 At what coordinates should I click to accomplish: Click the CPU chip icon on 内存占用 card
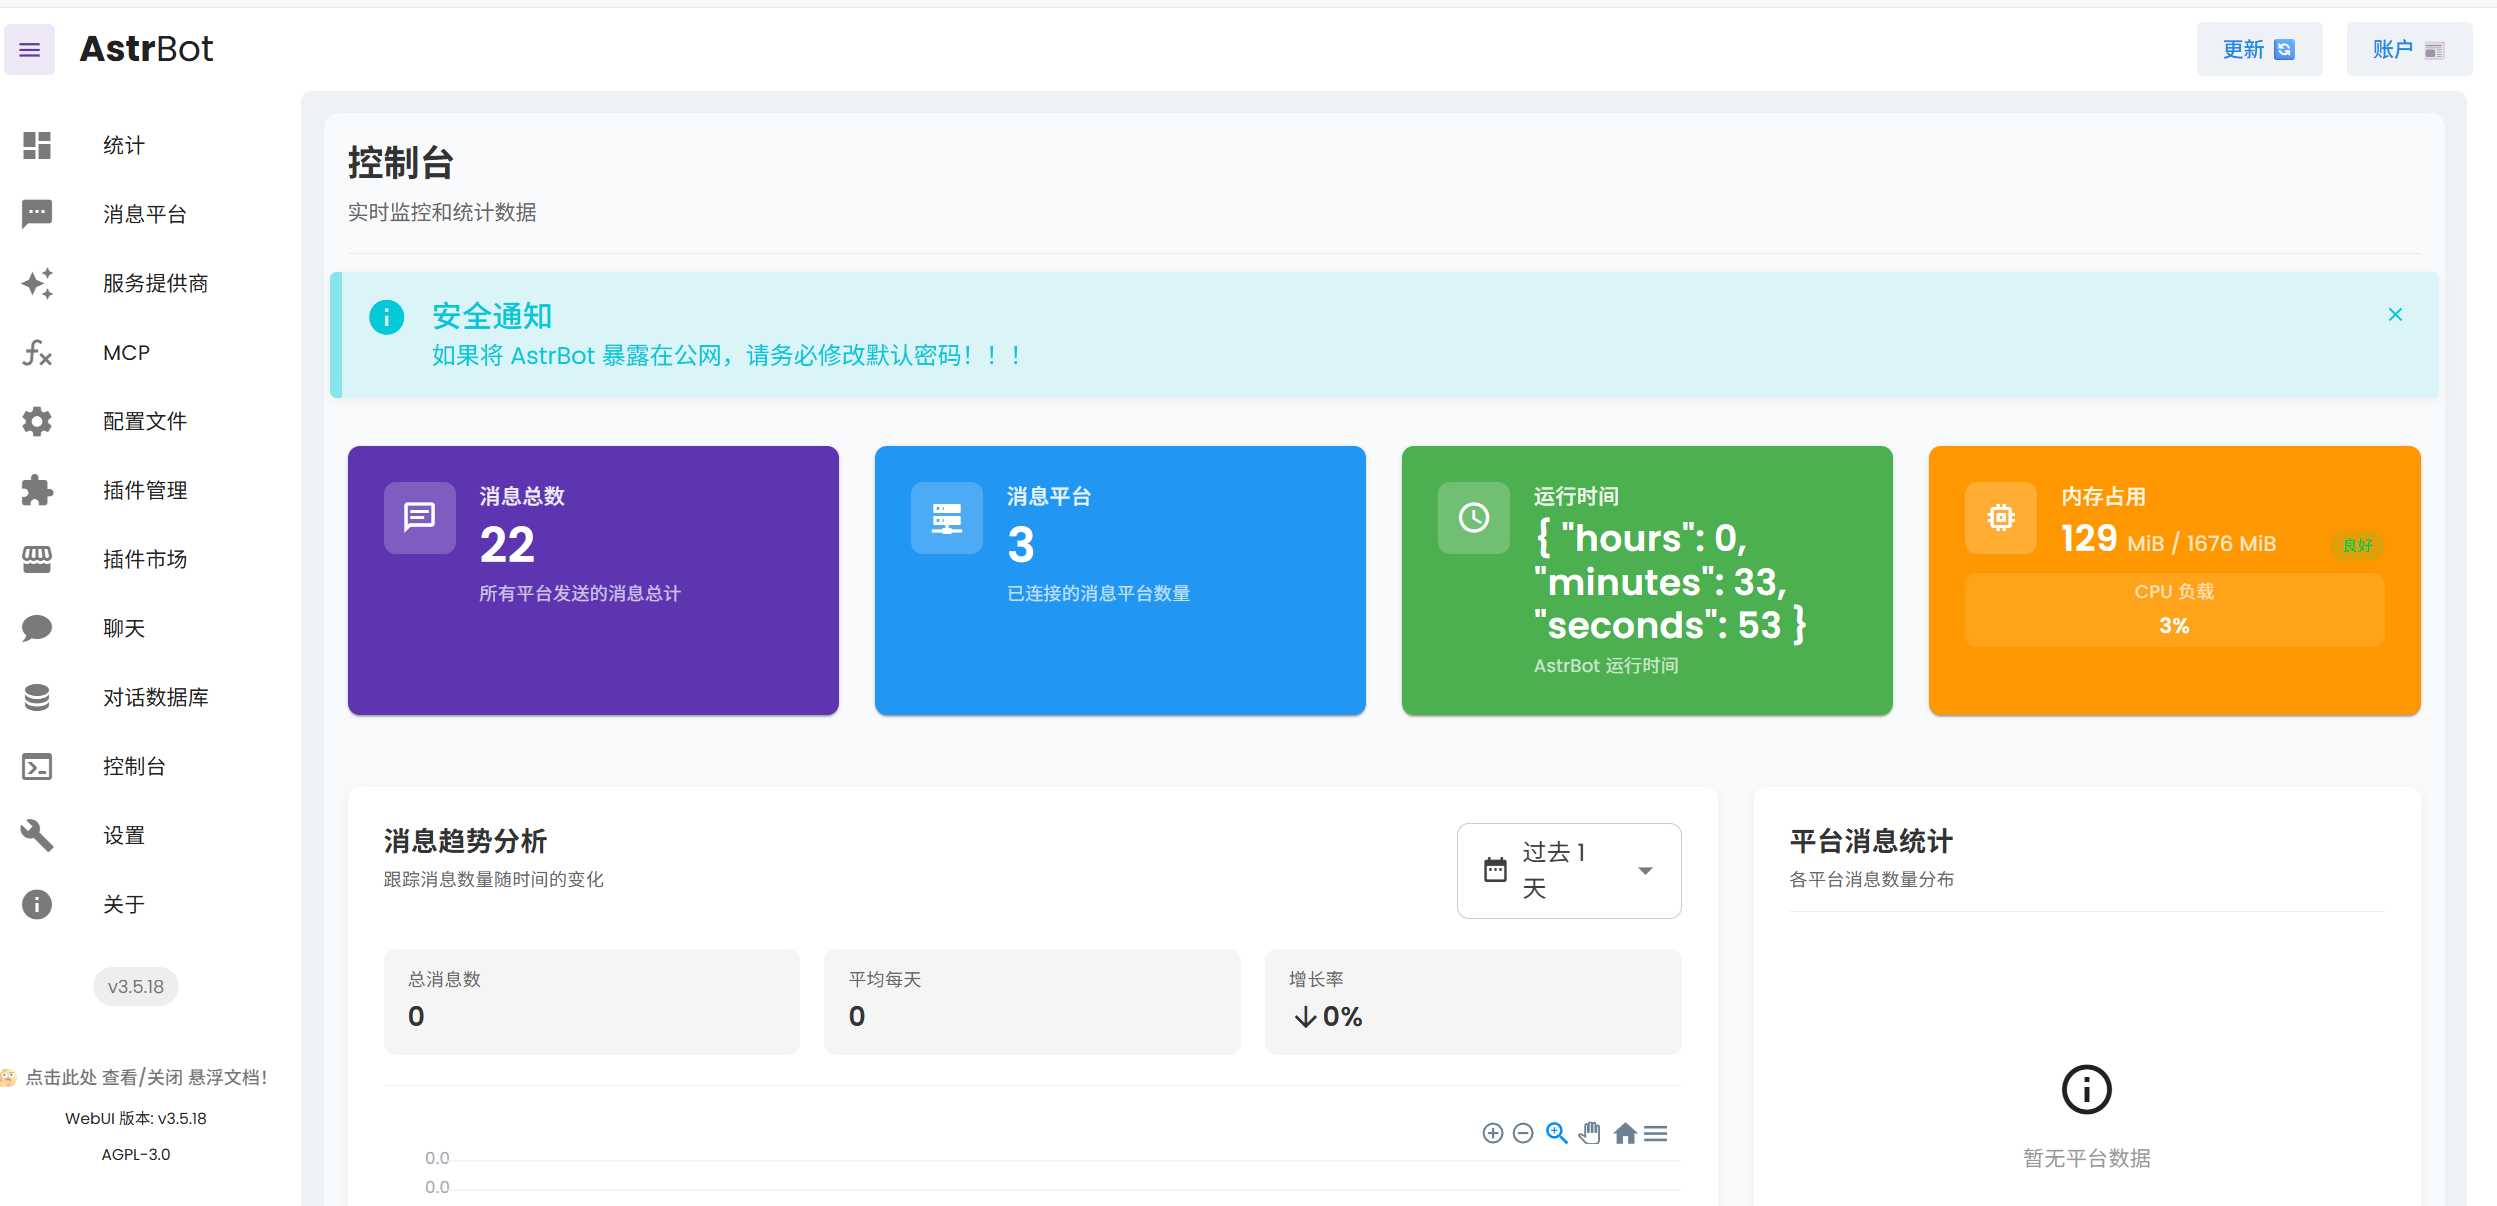pos(2001,518)
